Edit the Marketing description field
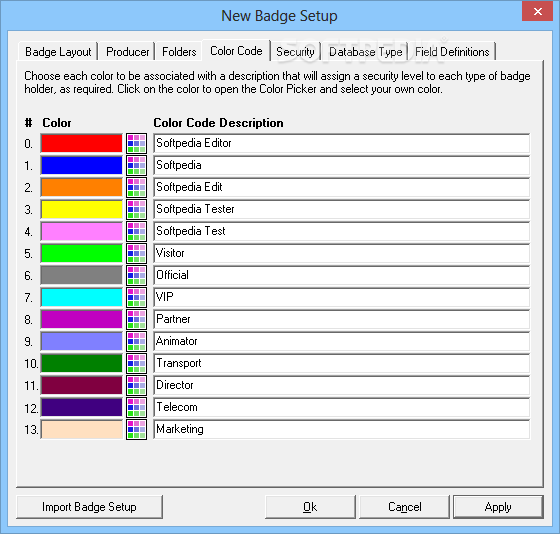Viewport: 560px width, 534px height. click(341, 429)
